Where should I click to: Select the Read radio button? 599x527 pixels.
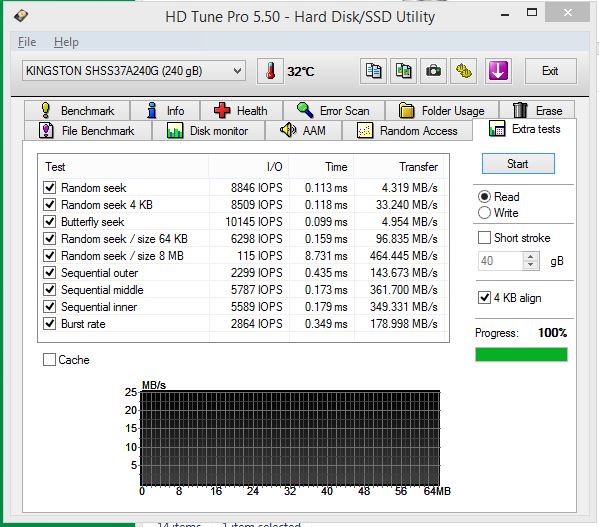pos(484,197)
